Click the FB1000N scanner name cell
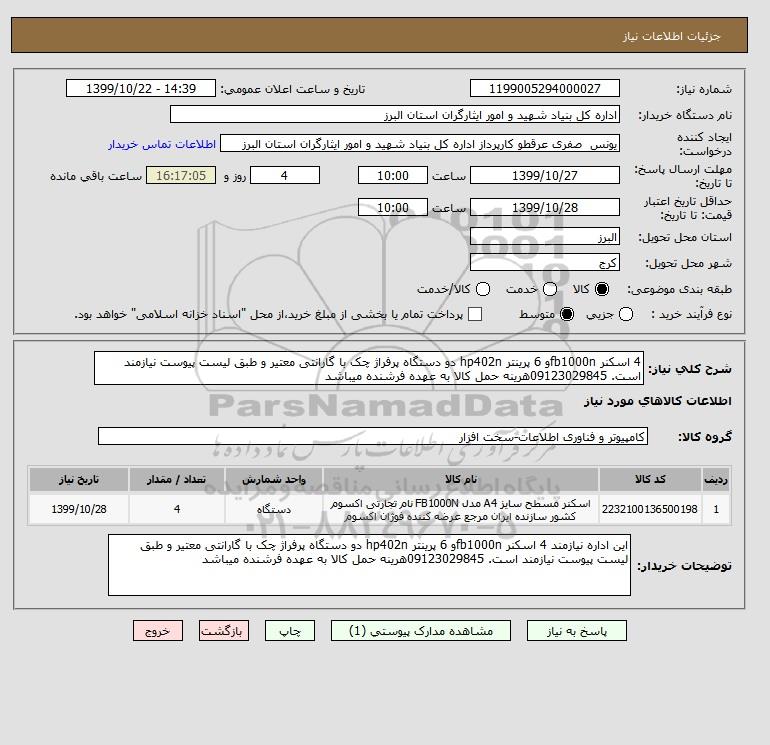Viewport: 770px width, 745px height. (x=461, y=509)
